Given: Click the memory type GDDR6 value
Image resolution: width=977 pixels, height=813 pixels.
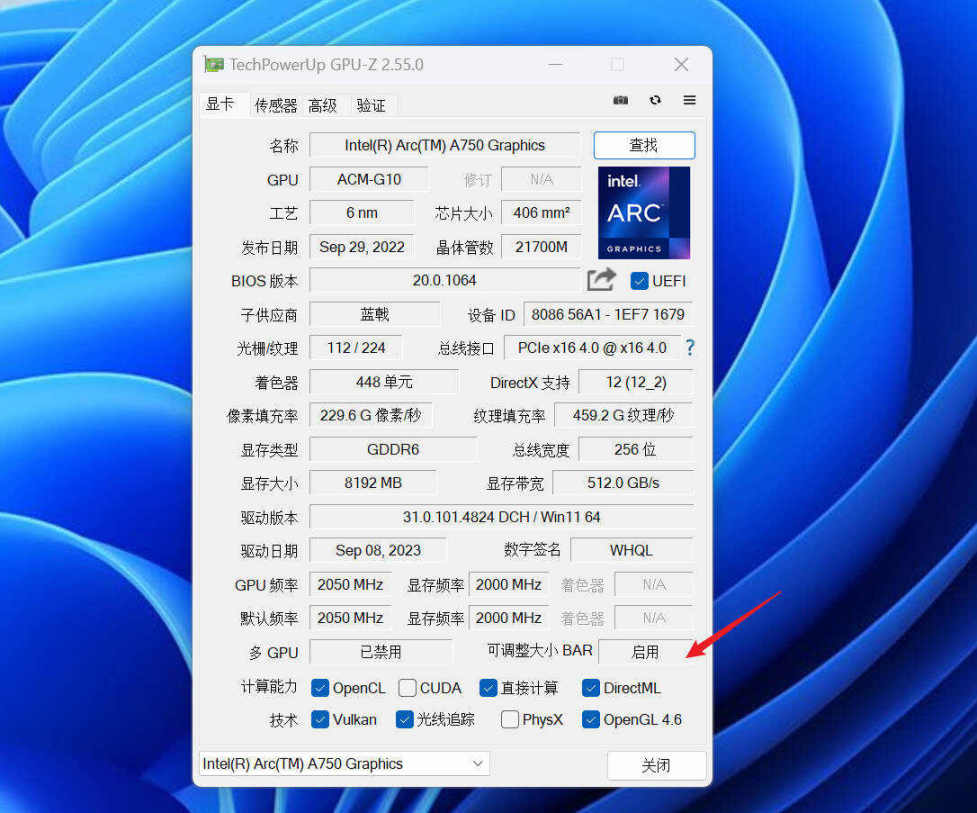Looking at the screenshot, I should click(393, 449).
